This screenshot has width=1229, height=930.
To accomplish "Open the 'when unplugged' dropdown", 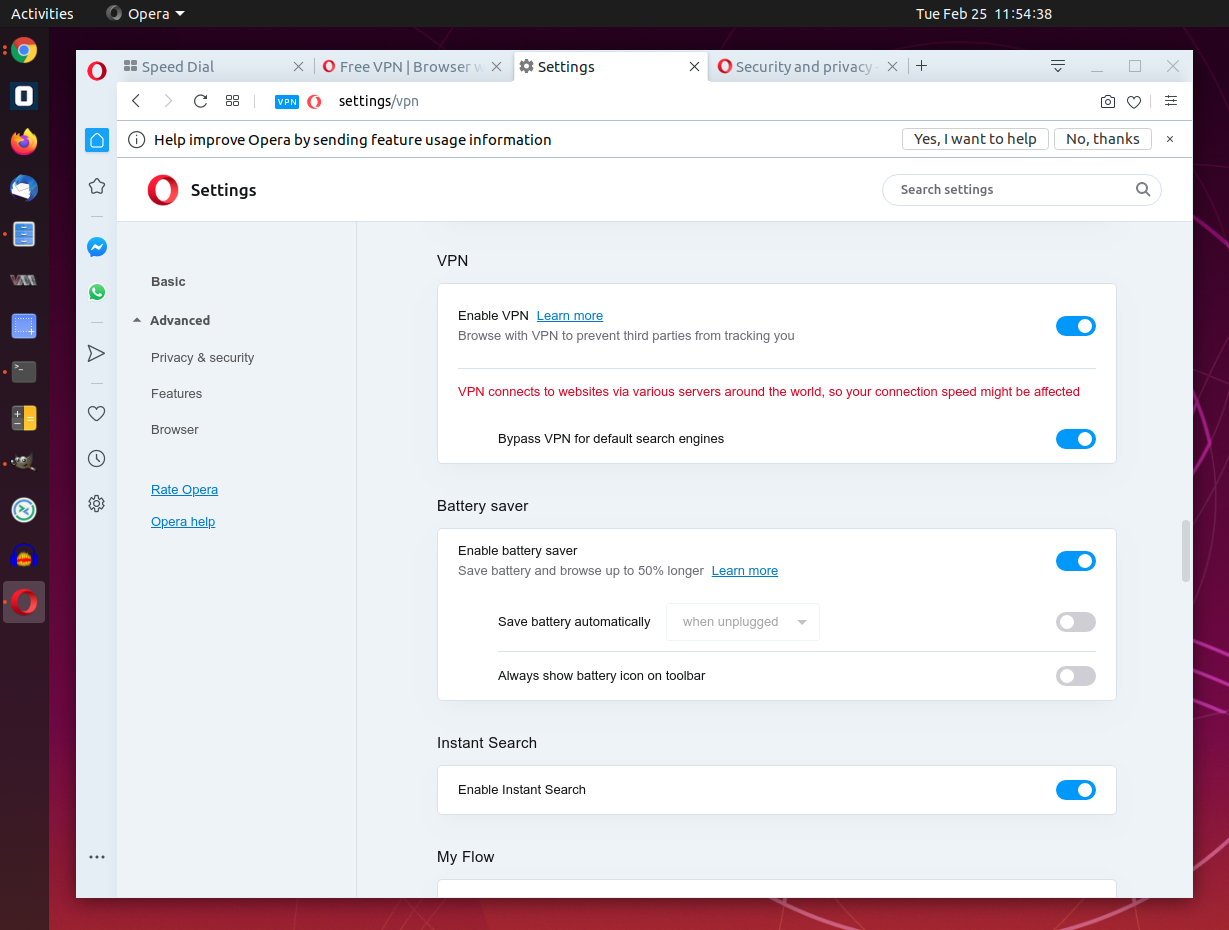I will pos(743,622).
